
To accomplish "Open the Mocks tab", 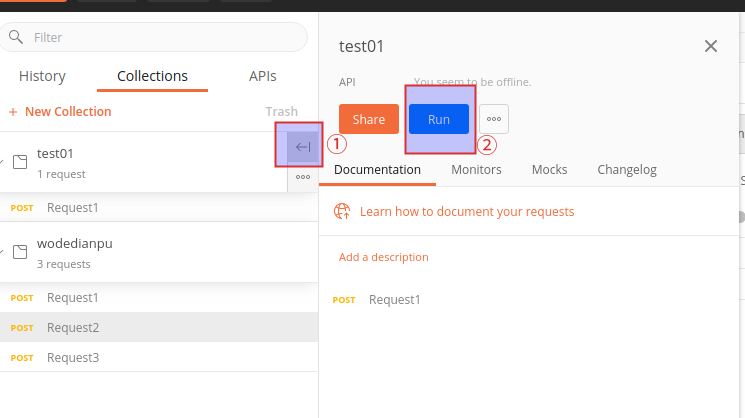I will coord(549,170).
